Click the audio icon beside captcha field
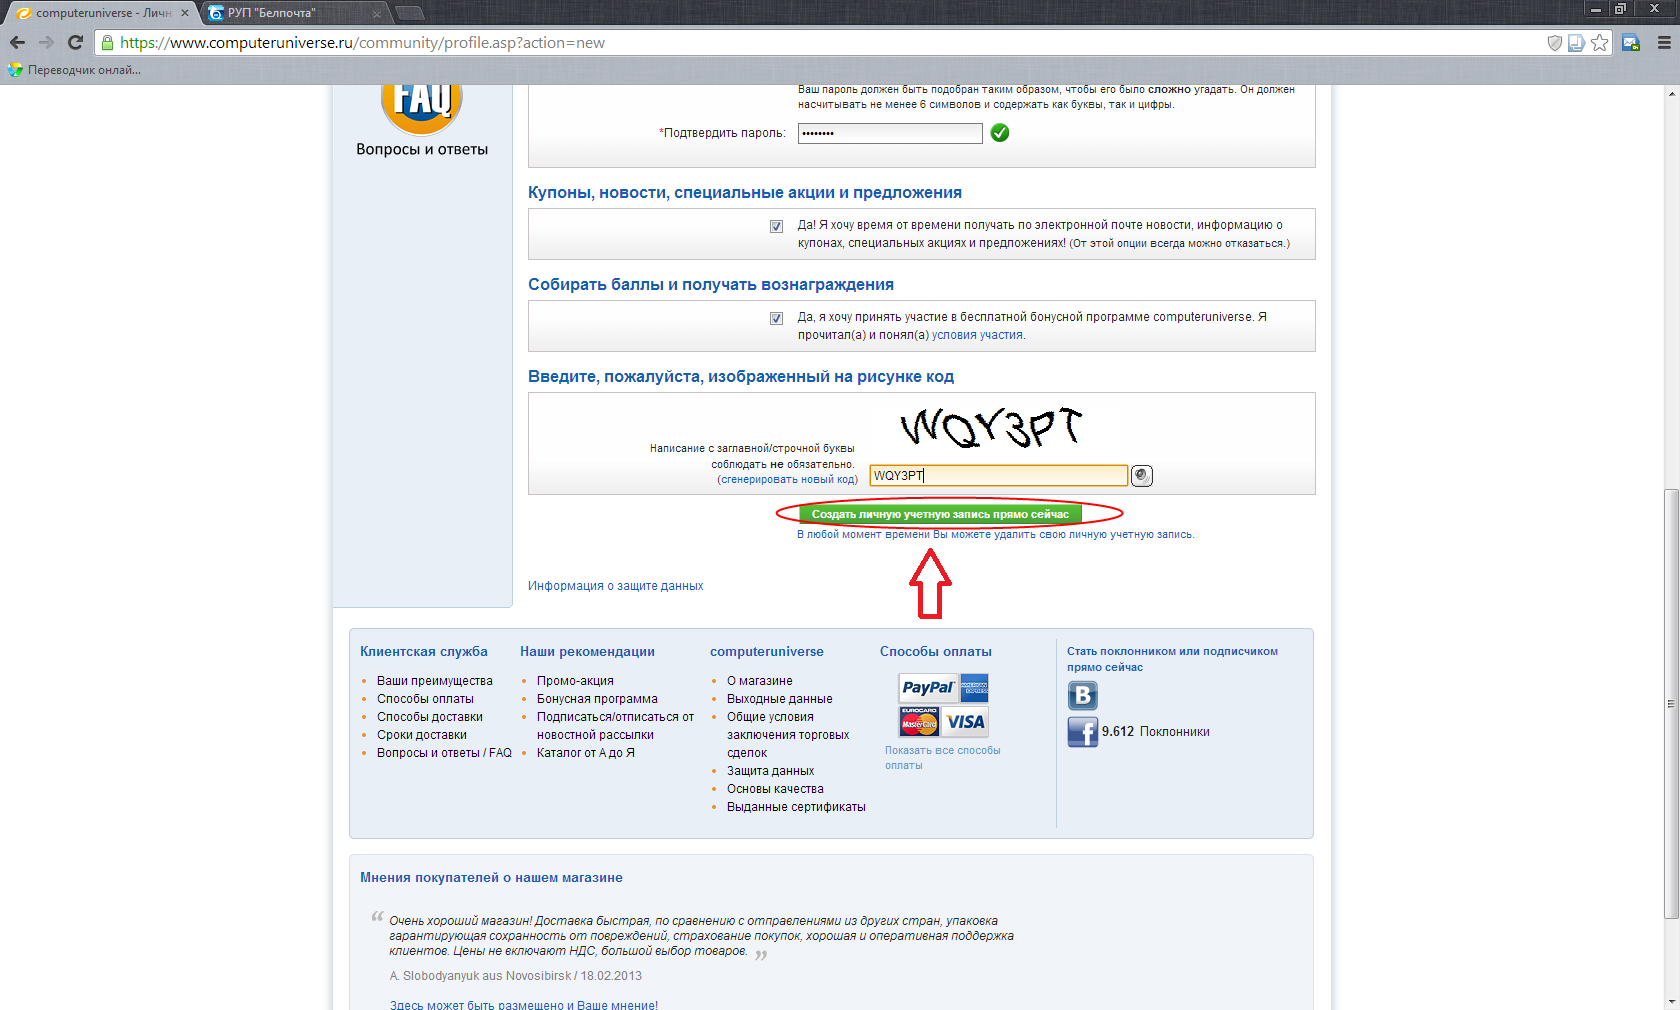This screenshot has height=1010, width=1680. [1142, 476]
